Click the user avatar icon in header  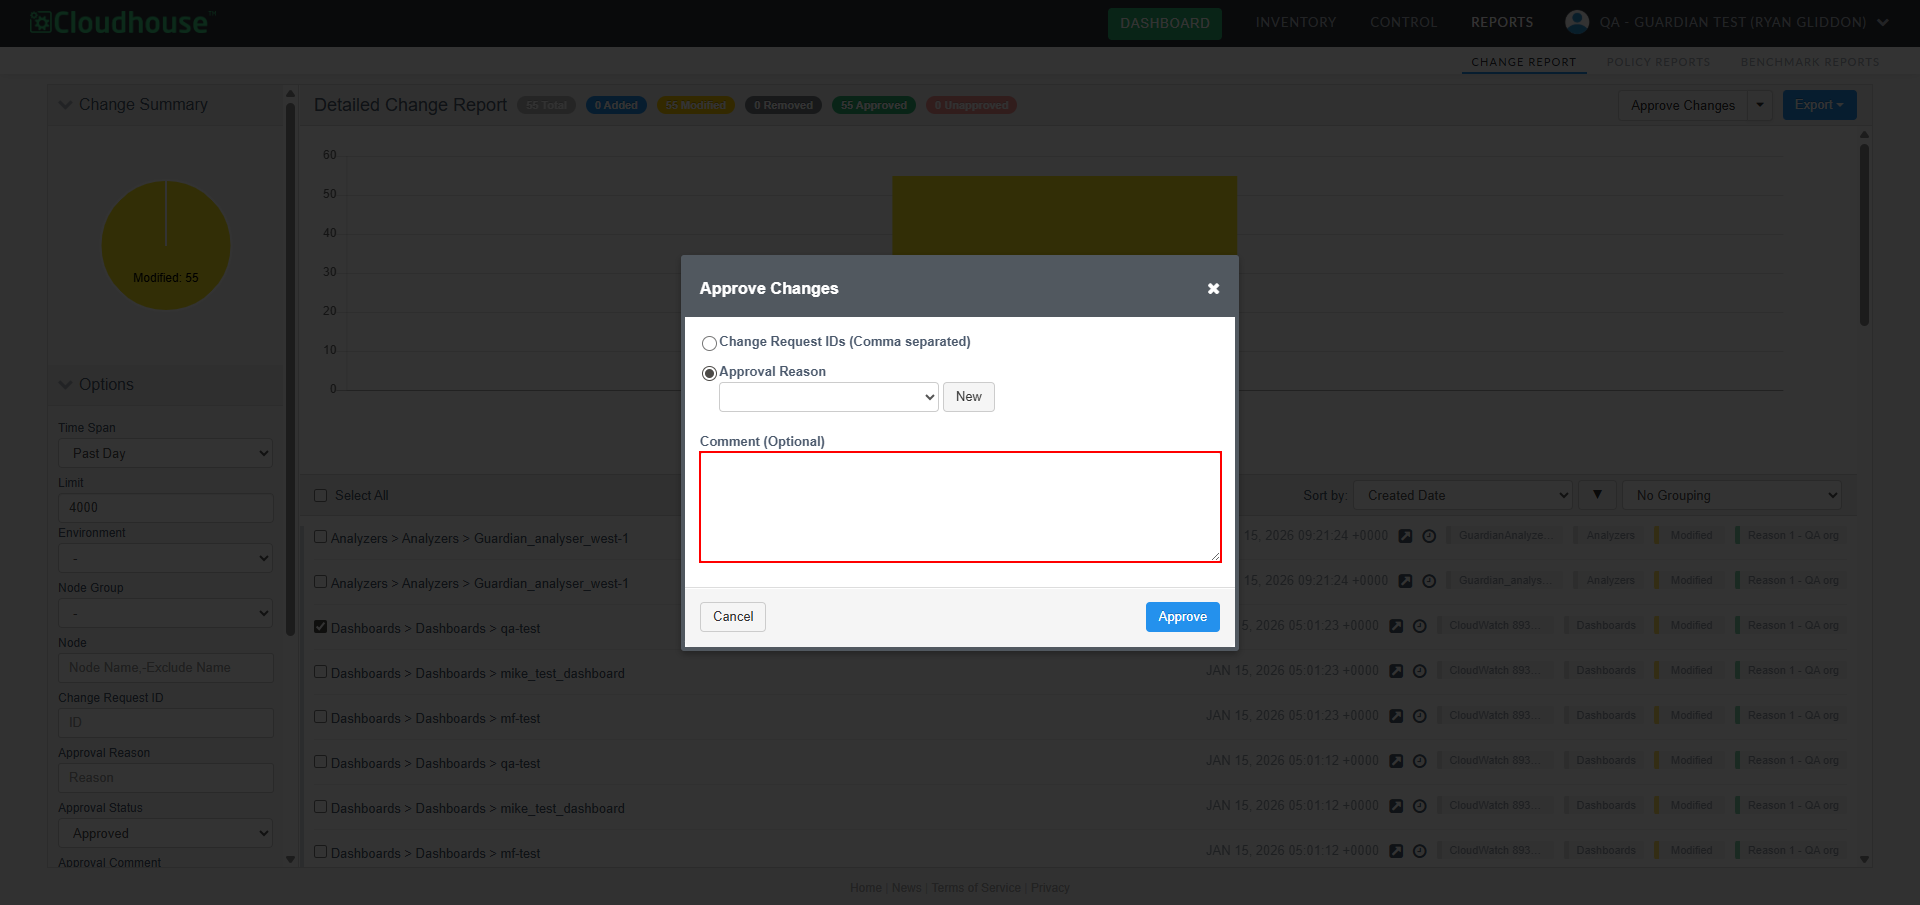point(1577,22)
